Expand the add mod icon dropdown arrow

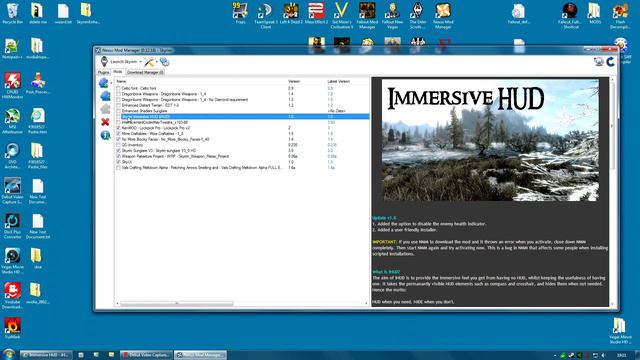(x=111, y=83)
